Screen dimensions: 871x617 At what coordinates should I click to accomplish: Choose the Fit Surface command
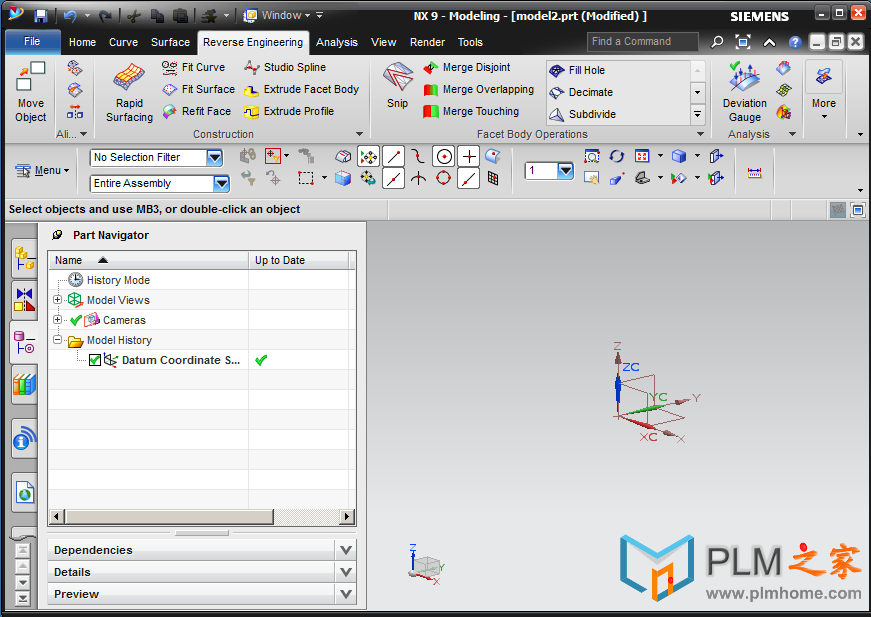[x=198, y=89]
